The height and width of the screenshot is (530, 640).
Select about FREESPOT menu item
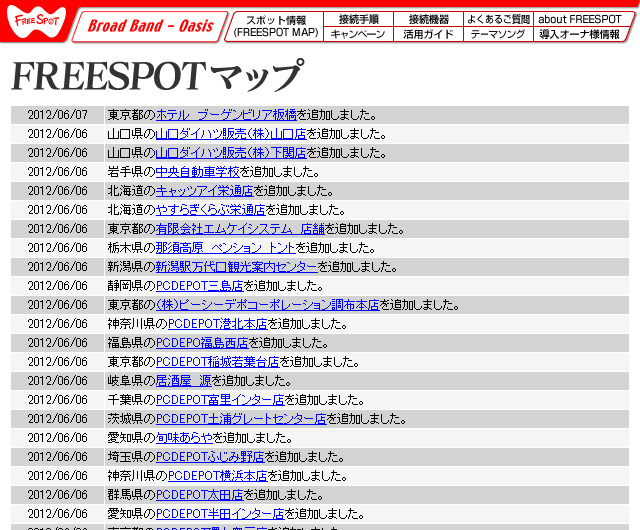[580, 20]
